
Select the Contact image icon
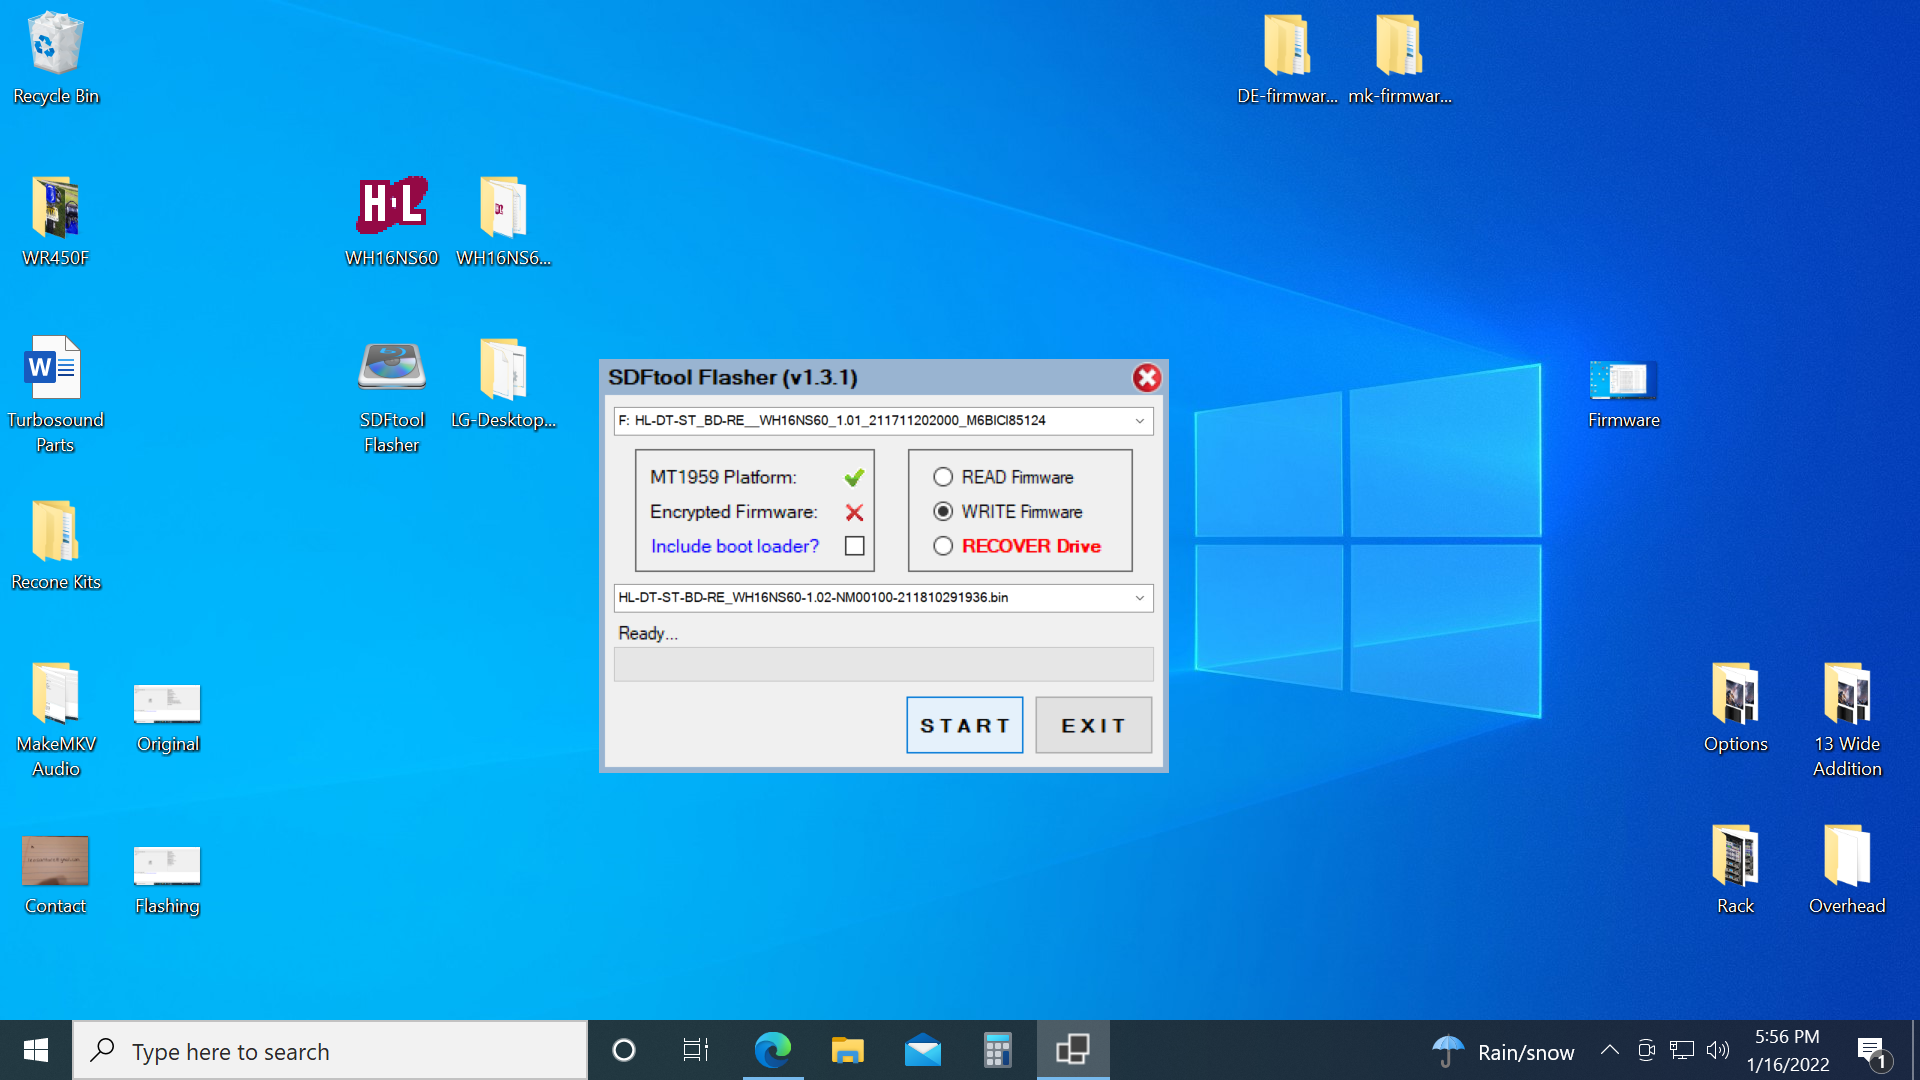click(x=55, y=875)
